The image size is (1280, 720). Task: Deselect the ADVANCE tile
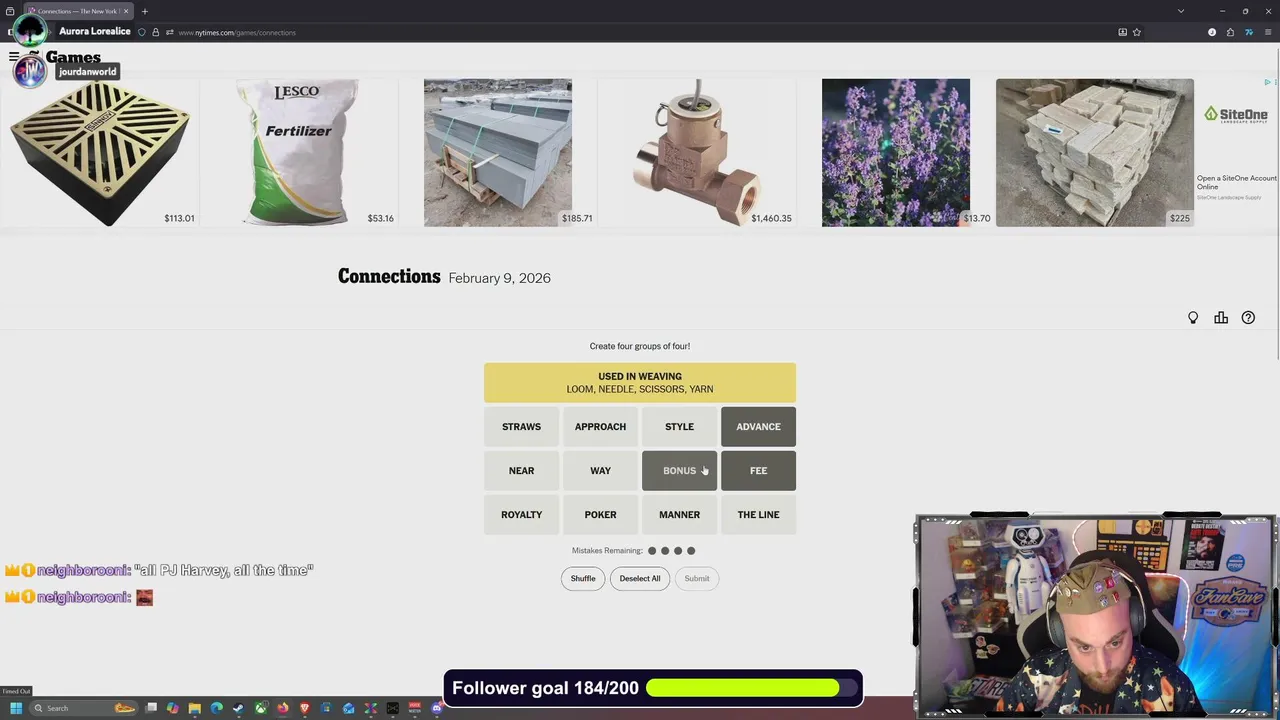point(758,427)
